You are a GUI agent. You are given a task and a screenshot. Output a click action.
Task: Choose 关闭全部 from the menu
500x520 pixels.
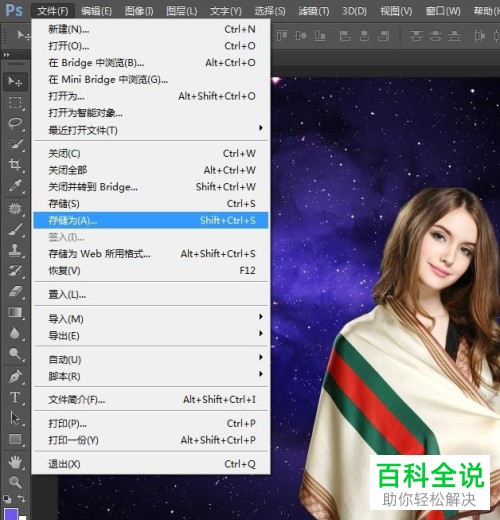(x=151, y=170)
